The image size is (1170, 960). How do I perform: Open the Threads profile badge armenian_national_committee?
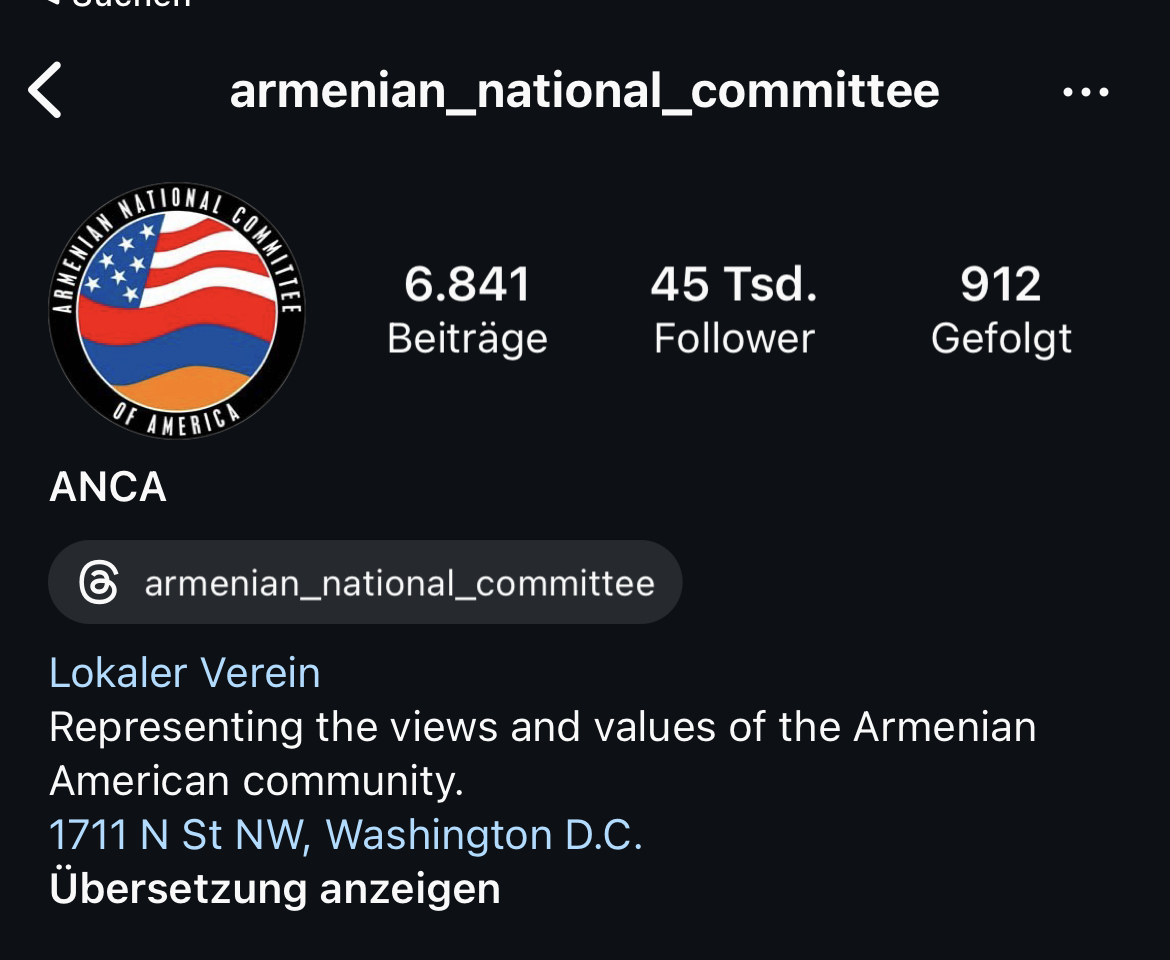tap(365, 583)
